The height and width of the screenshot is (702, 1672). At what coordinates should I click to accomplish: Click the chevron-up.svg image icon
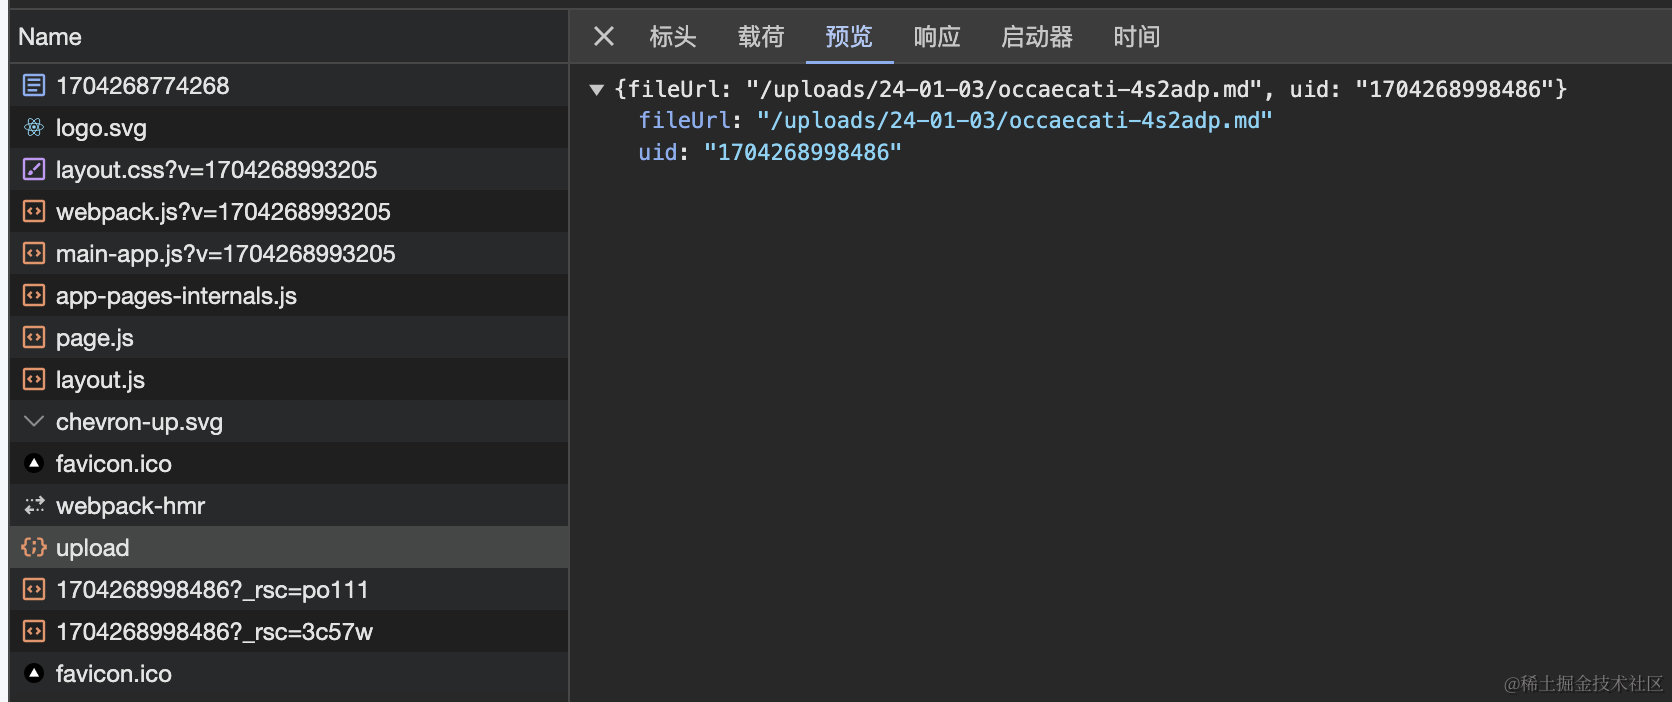(x=34, y=422)
